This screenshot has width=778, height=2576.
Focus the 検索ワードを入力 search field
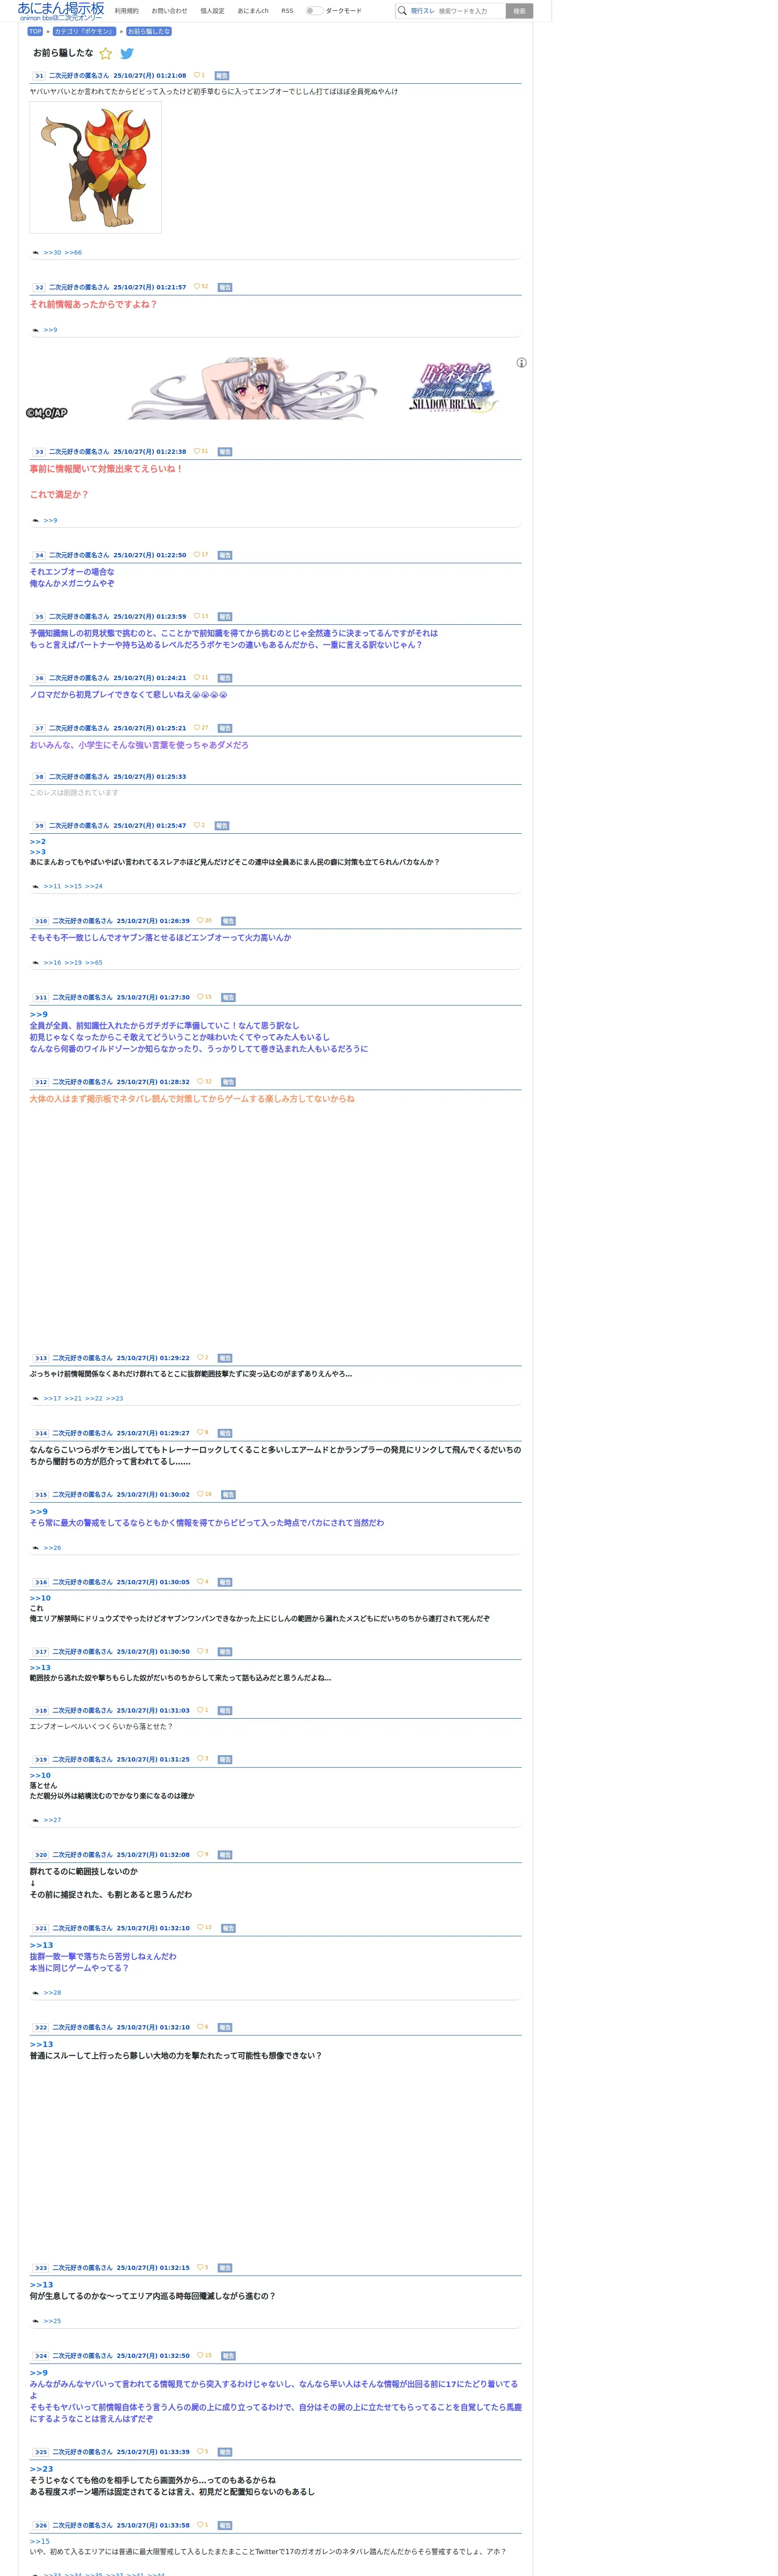(470, 11)
